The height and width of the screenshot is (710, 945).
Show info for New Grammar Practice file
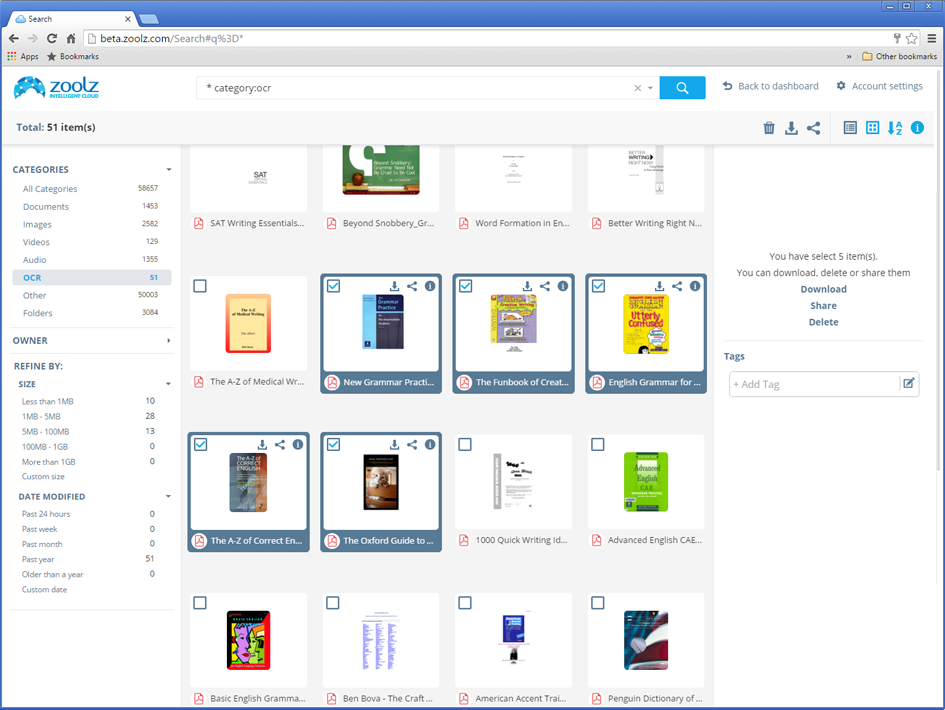click(x=430, y=286)
